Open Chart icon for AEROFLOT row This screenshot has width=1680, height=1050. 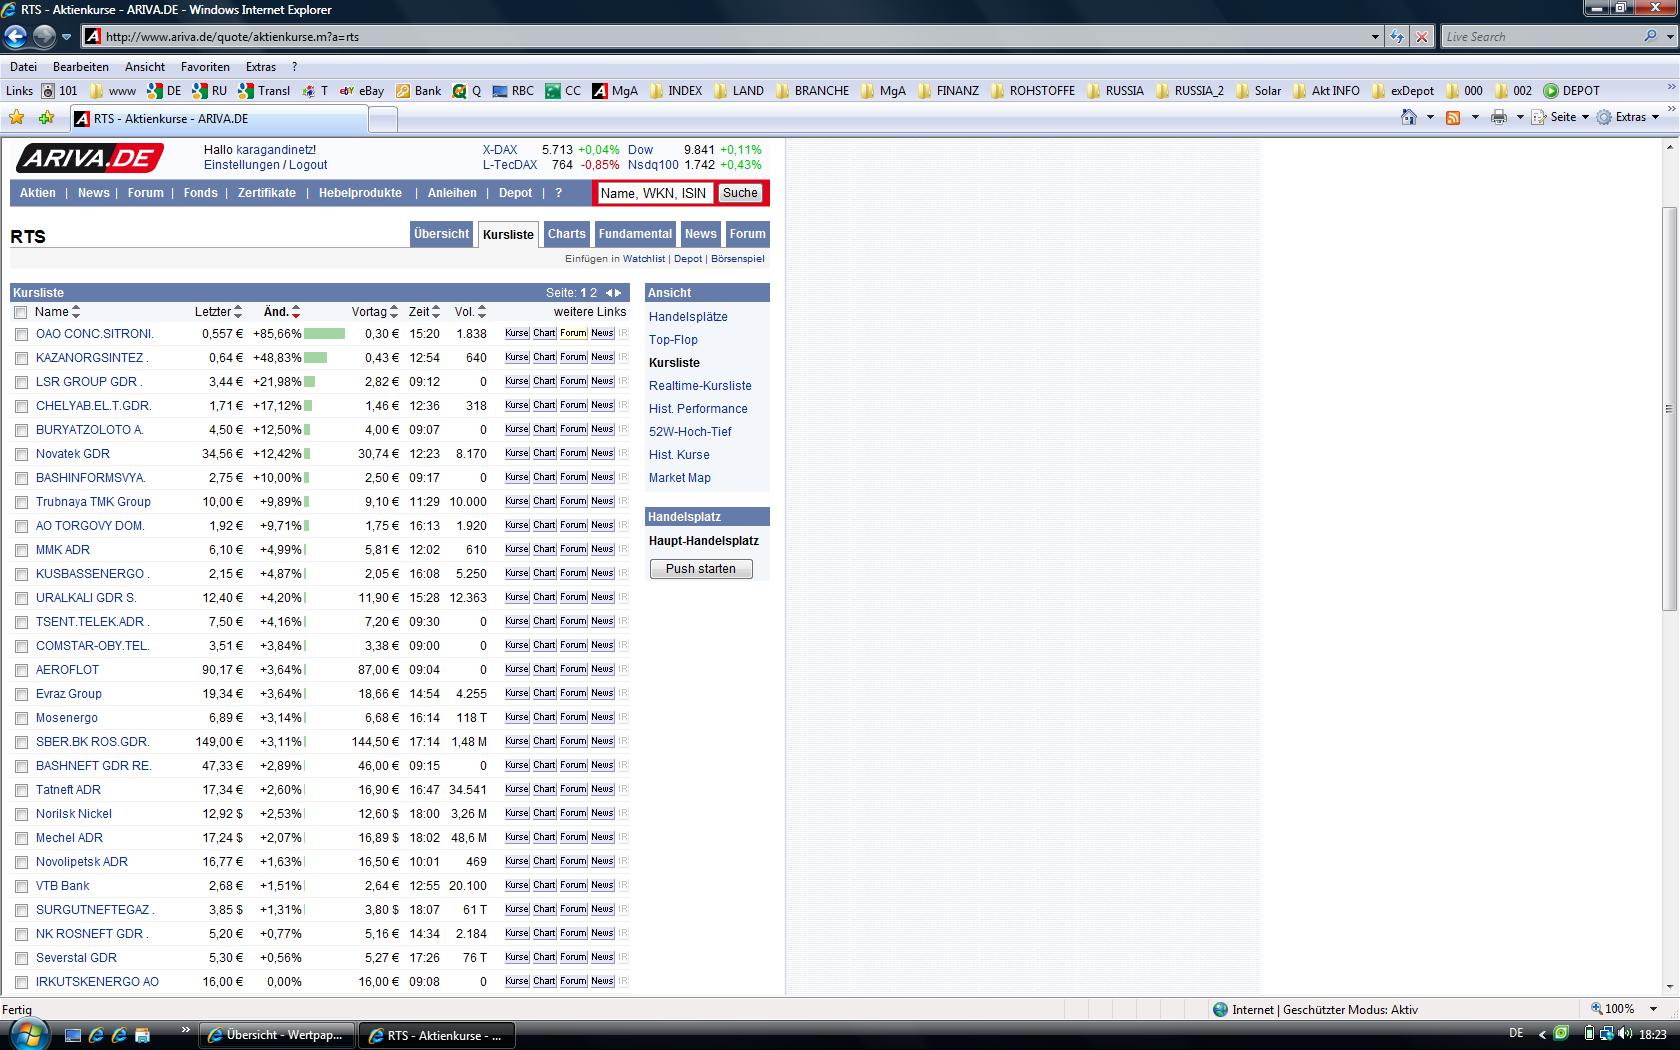[544, 669]
